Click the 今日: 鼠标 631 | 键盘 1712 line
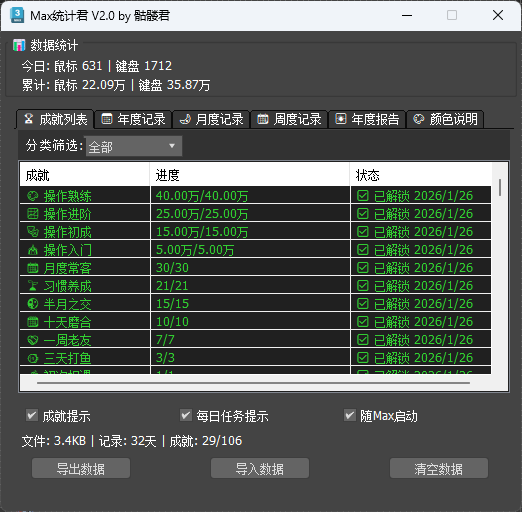The image size is (522, 512). pos(97,66)
